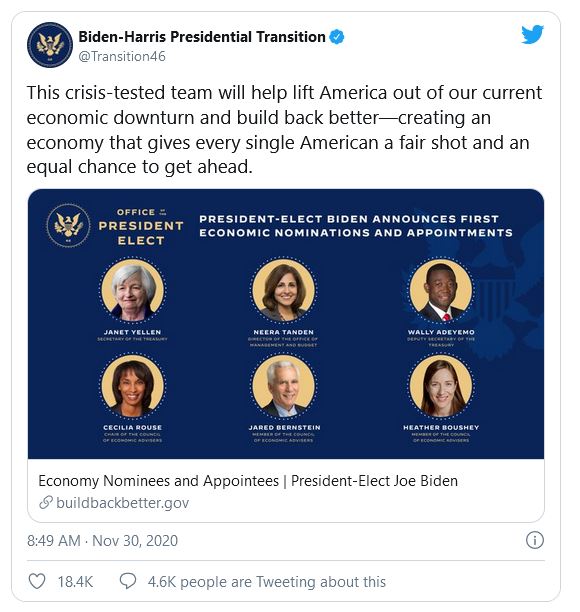Viewport: 580px width, 612px height.
Task: Visit the buildbackbetter.gov link
Action: 123,503
